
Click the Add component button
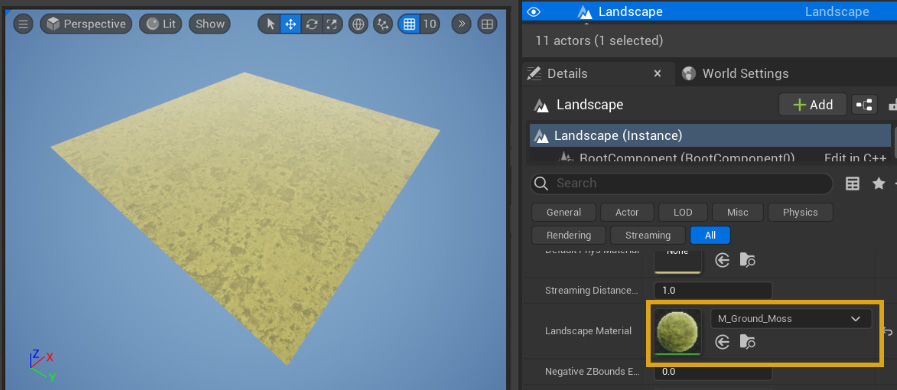(812, 105)
